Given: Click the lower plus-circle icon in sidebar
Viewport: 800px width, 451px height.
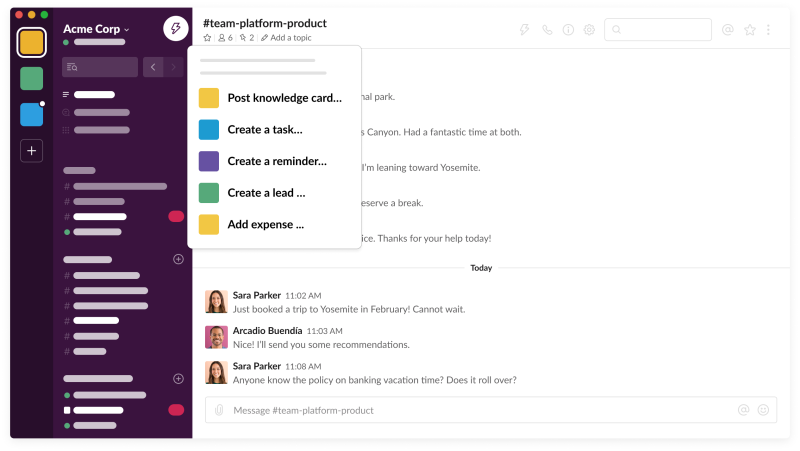Looking at the screenshot, I should [x=178, y=379].
